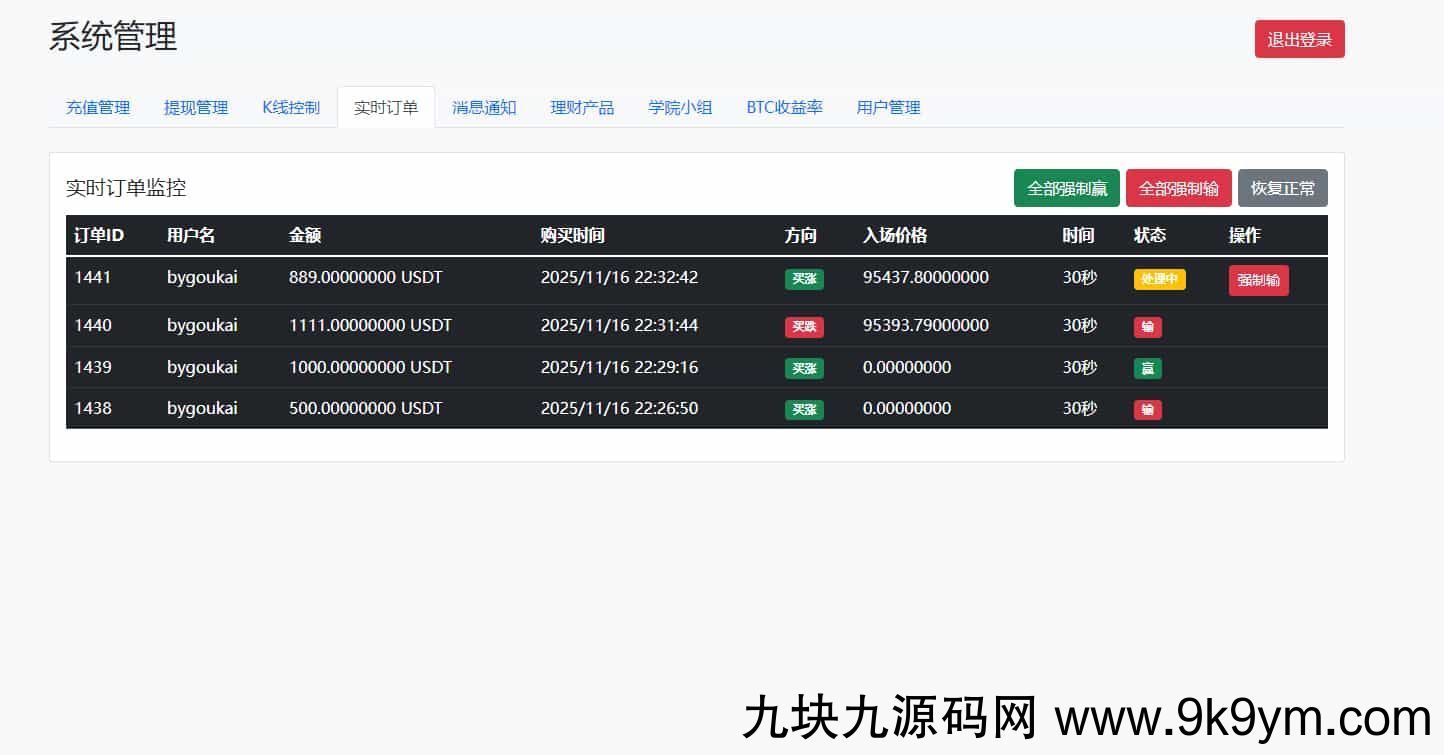
Task: View the BTC收益率 tab
Action: tap(784, 107)
